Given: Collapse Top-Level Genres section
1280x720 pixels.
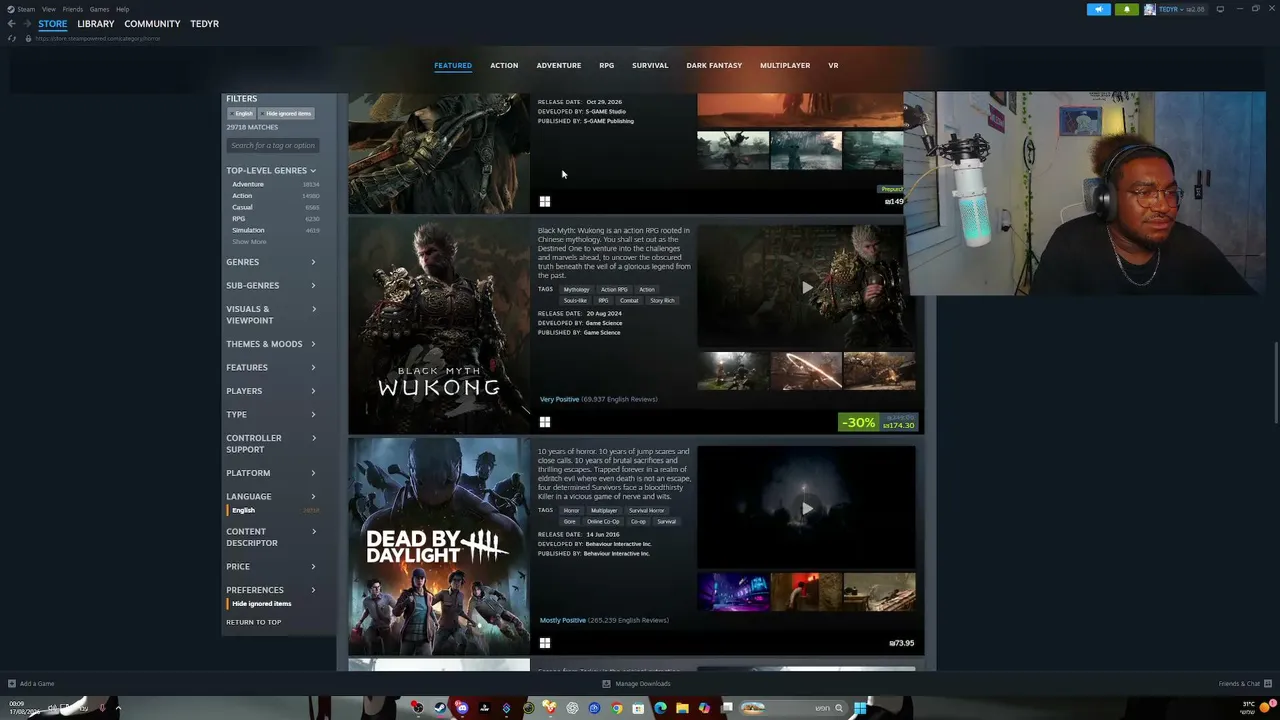Looking at the screenshot, I should pyautogui.click(x=271, y=171).
